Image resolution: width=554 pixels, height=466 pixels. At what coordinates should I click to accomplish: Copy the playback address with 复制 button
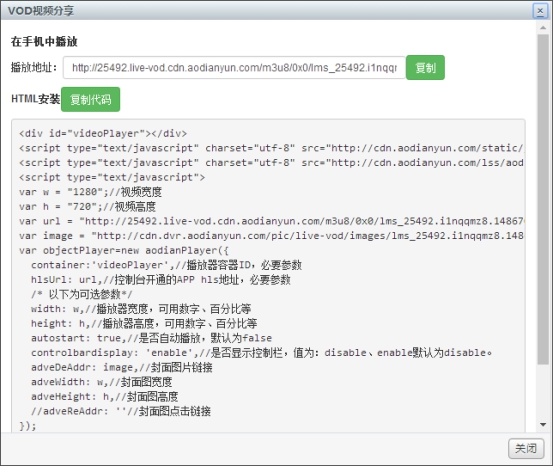(x=425, y=67)
